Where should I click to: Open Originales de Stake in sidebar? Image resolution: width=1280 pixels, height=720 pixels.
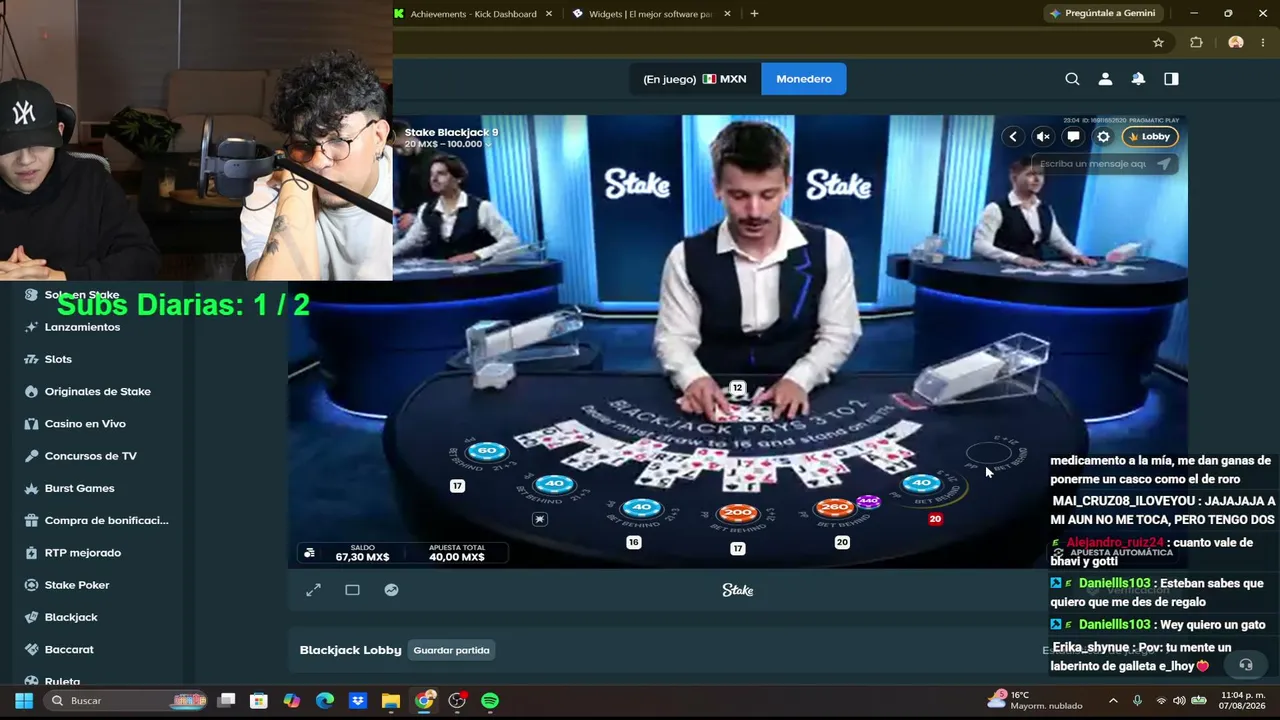coord(97,391)
